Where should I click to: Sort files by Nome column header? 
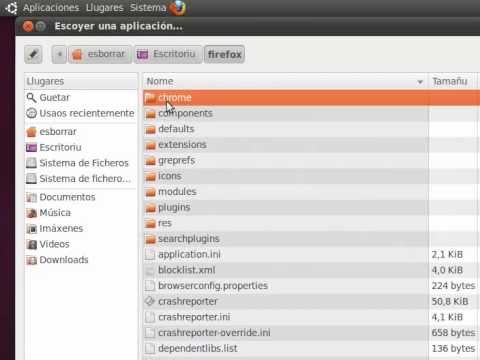(285, 81)
